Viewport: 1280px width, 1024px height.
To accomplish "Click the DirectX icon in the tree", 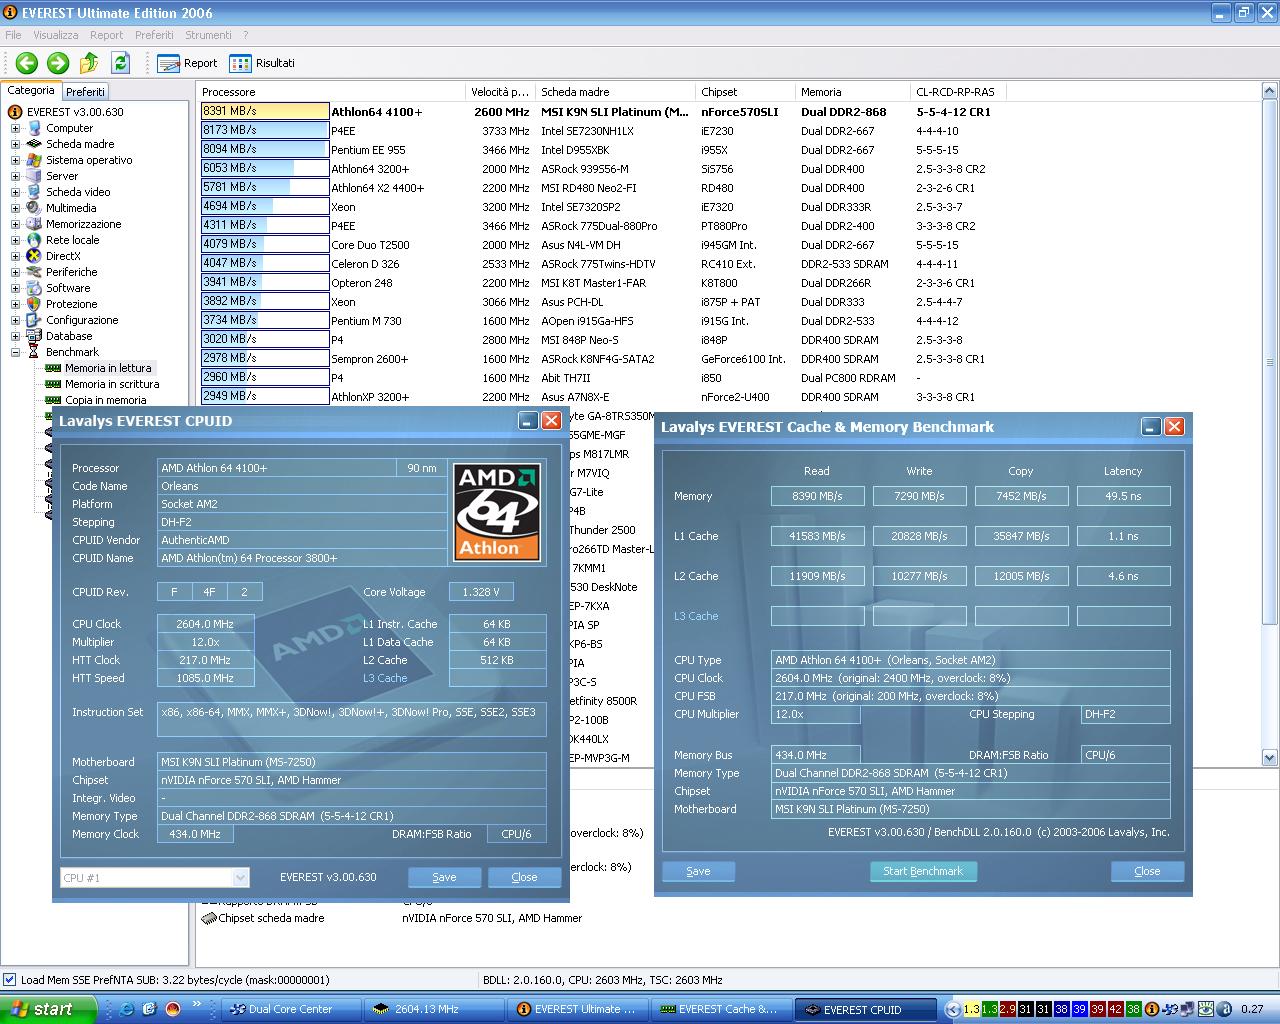I will (35, 256).
